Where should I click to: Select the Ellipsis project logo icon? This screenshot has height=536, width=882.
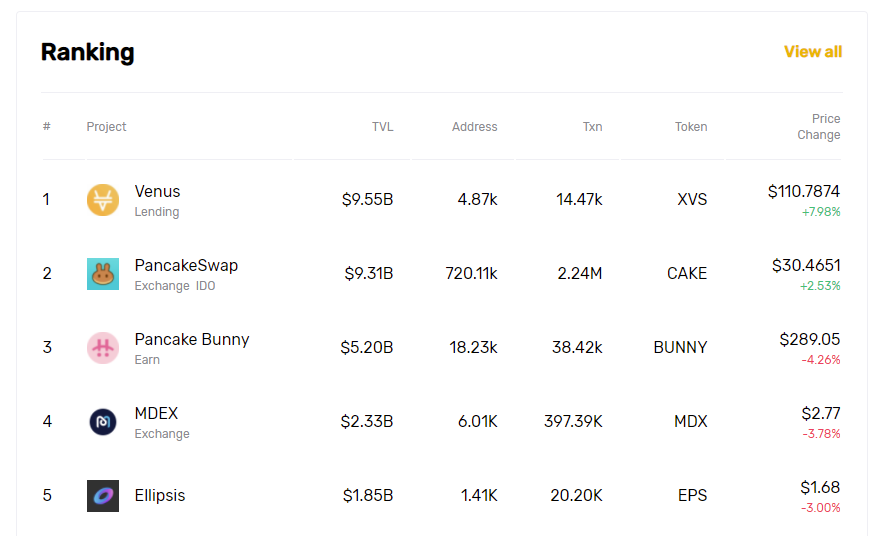103,496
